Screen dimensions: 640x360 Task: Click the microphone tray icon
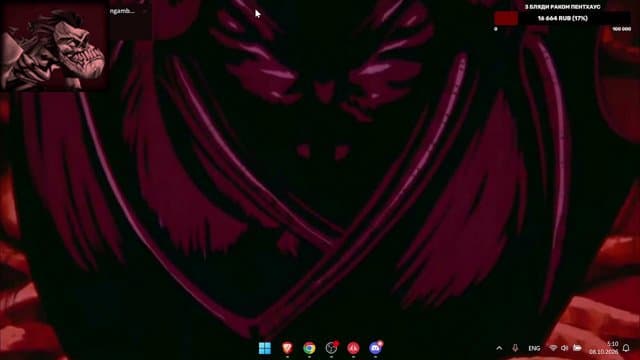(x=515, y=348)
